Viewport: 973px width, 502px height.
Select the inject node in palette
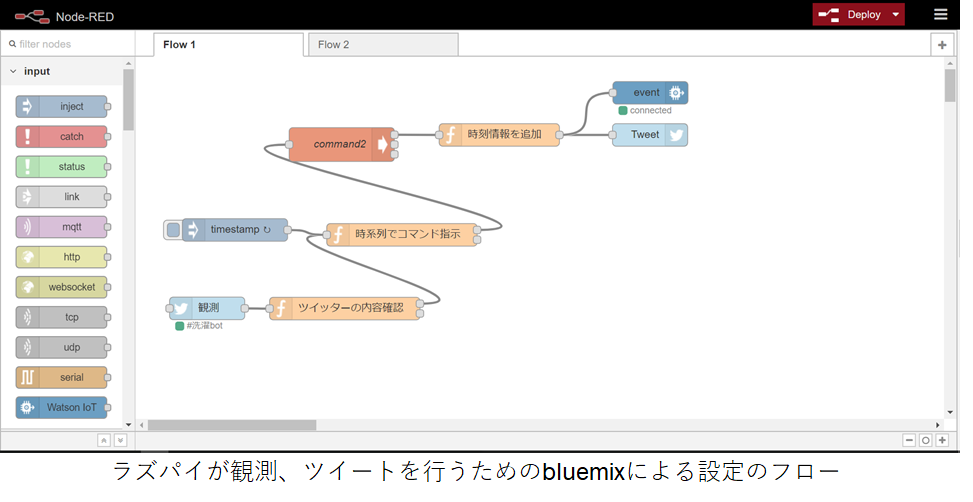(61, 107)
